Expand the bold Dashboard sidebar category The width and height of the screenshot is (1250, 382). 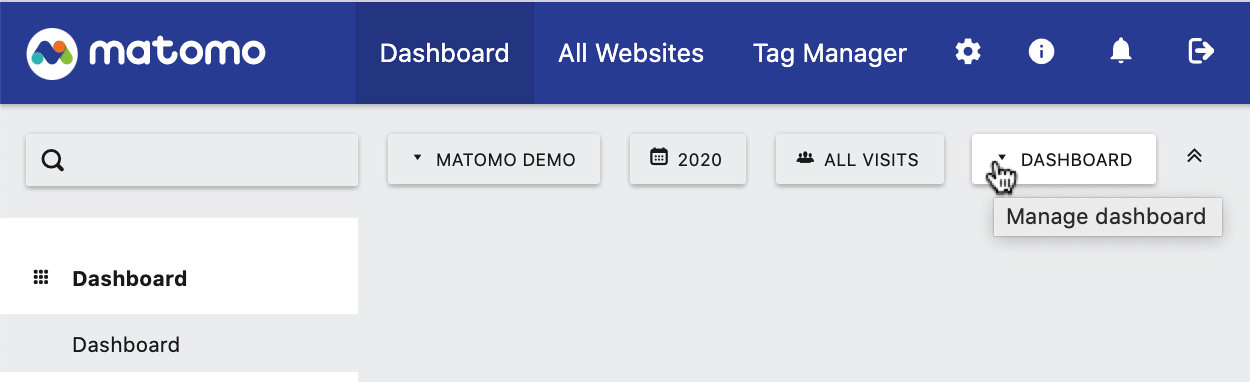(130, 278)
